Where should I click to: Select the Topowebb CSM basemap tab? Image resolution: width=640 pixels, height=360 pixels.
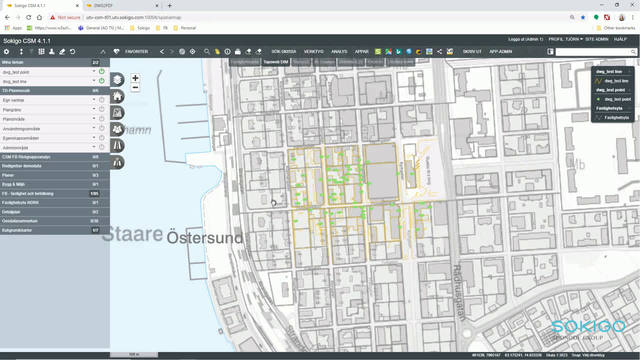tap(276, 62)
